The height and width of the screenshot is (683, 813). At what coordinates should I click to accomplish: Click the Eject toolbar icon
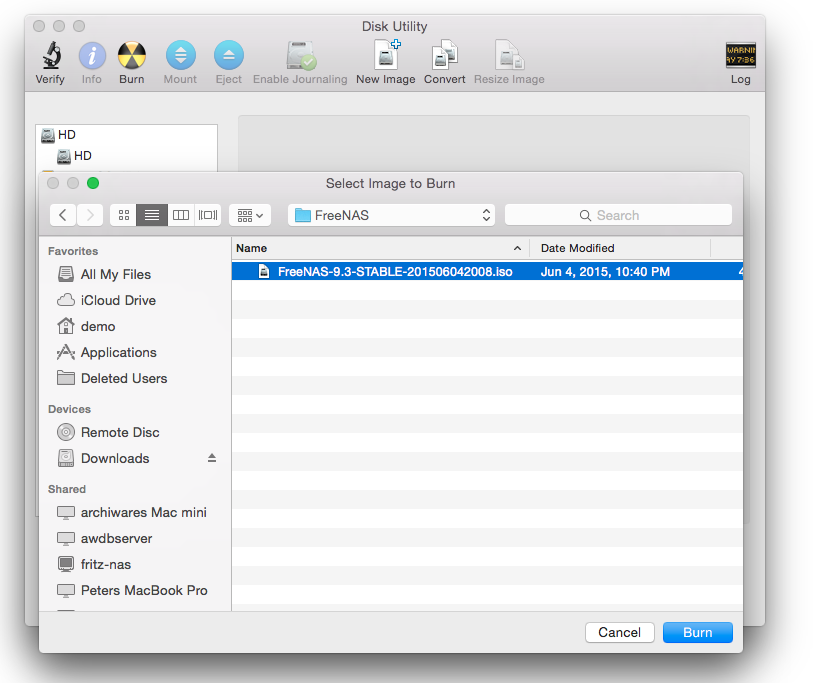click(229, 55)
